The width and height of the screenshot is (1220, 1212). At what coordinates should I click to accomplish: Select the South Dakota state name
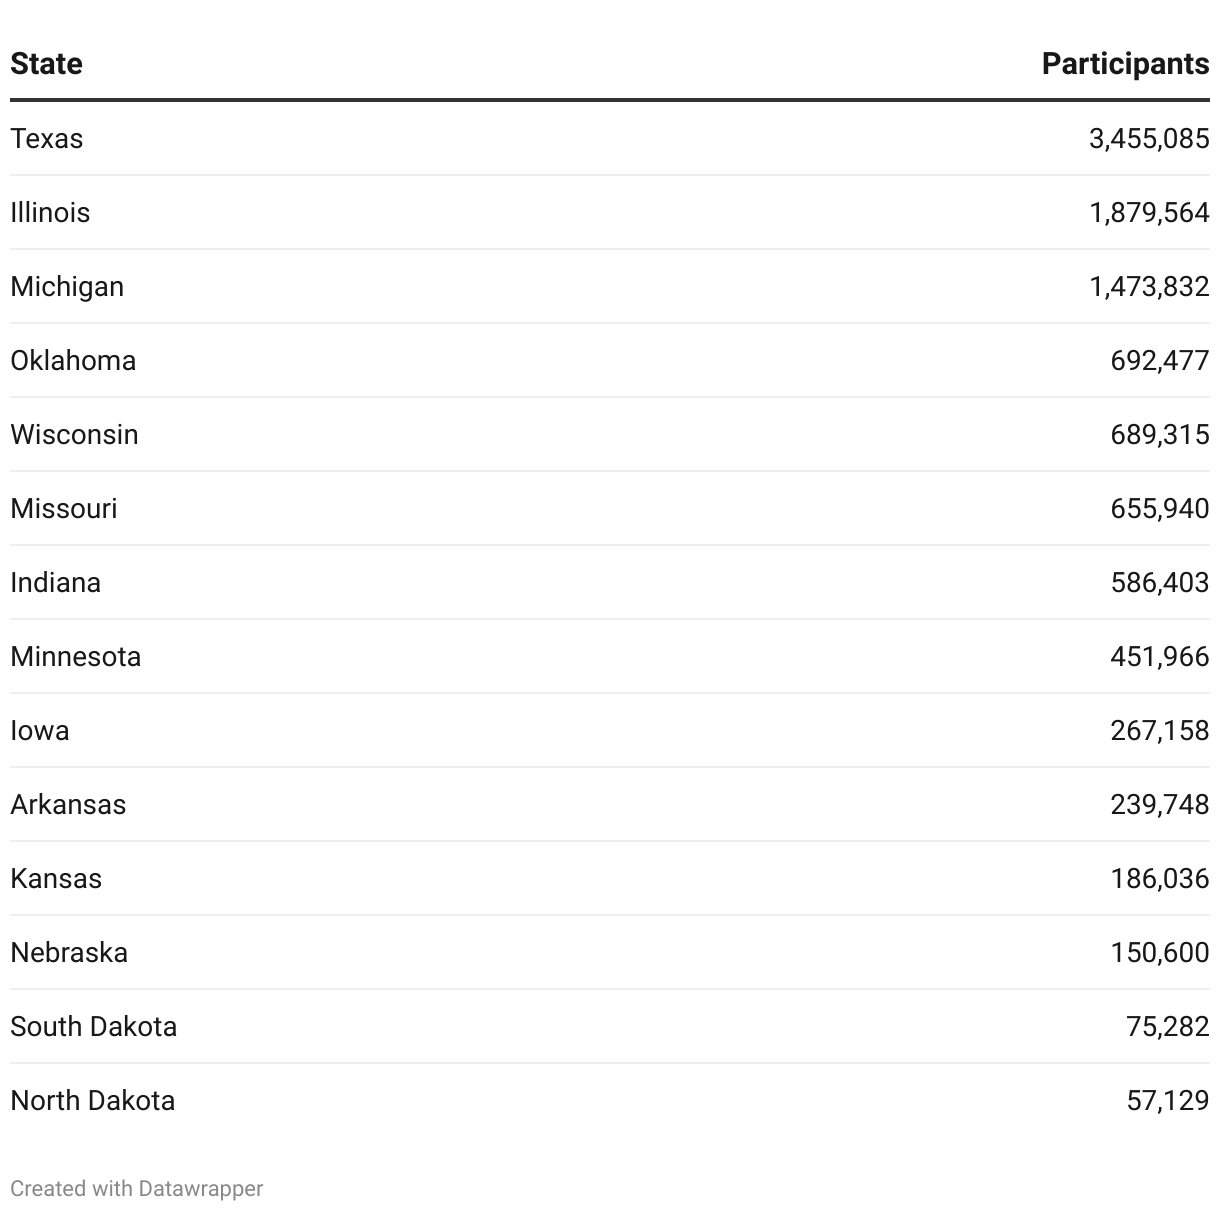point(94,1026)
